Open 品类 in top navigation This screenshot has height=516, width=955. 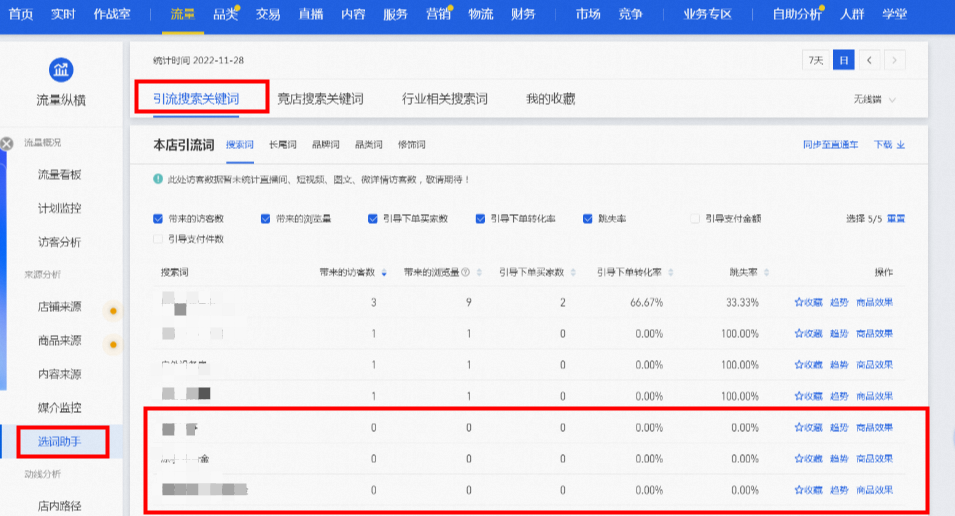click(225, 14)
